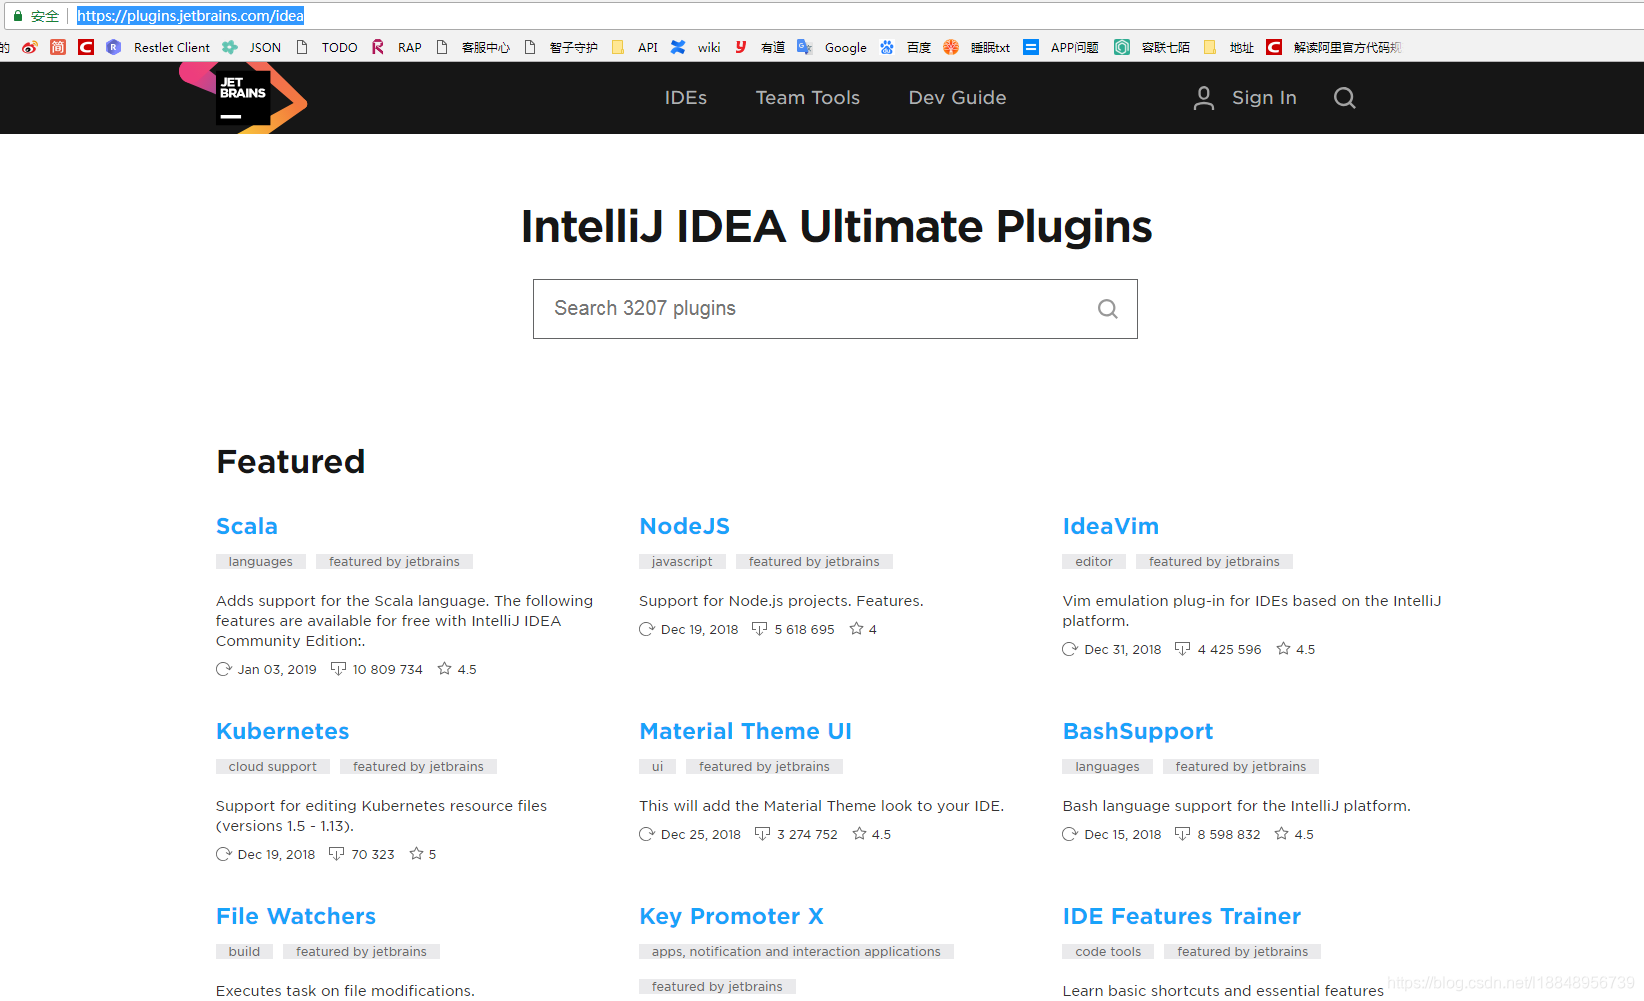
Task: Open the BashSupport plugin page
Action: tap(1138, 731)
